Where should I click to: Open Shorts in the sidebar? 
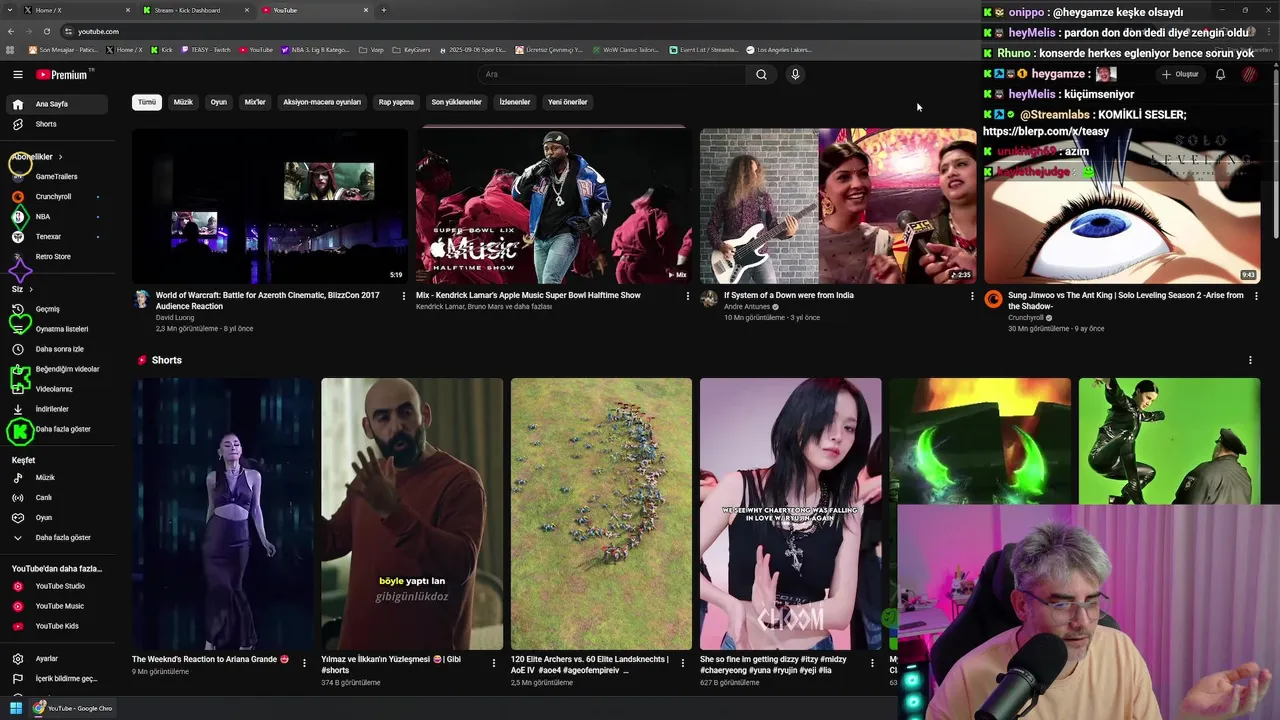click(x=59, y=124)
